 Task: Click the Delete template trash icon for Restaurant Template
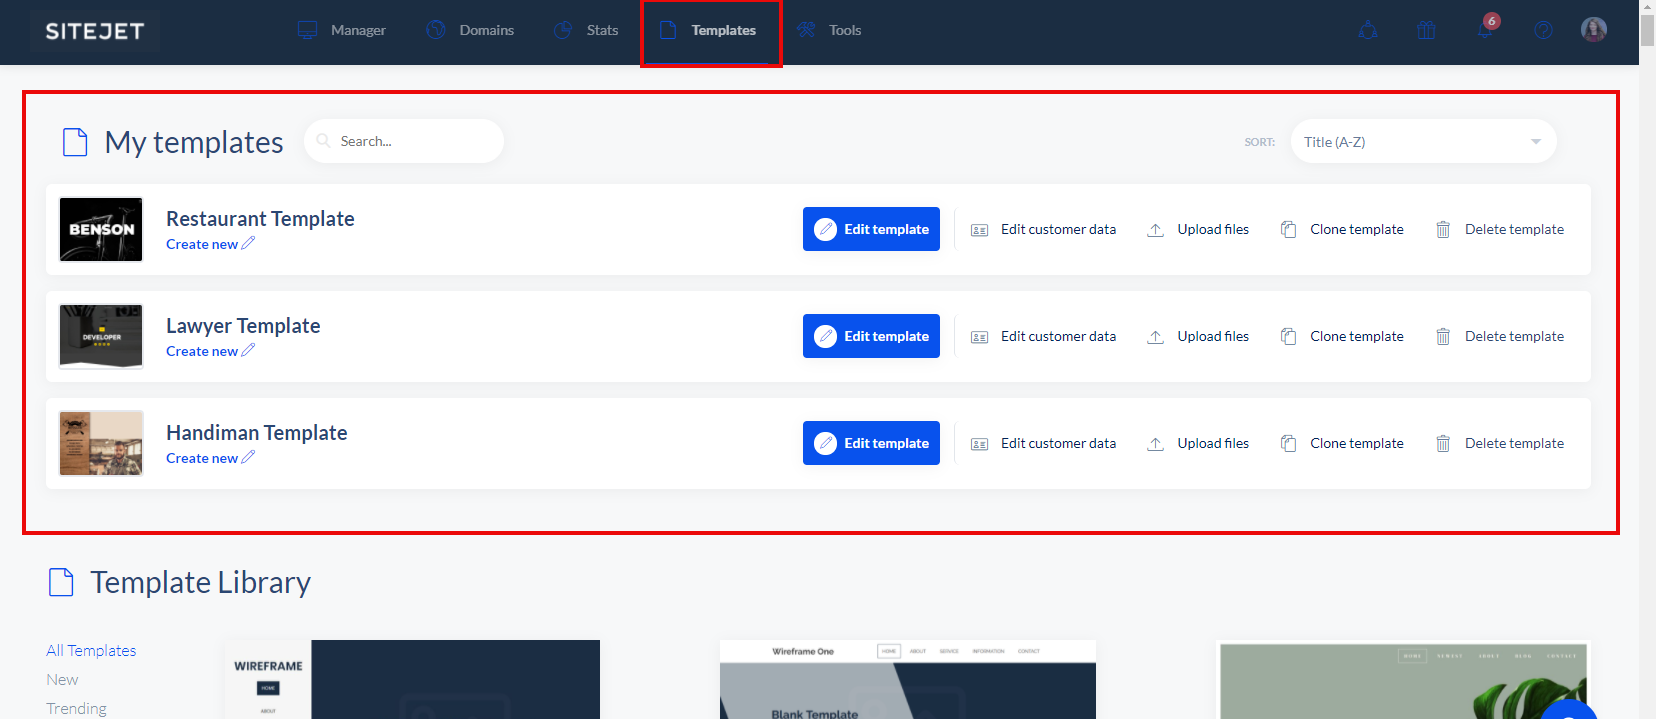coord(1443,230)
